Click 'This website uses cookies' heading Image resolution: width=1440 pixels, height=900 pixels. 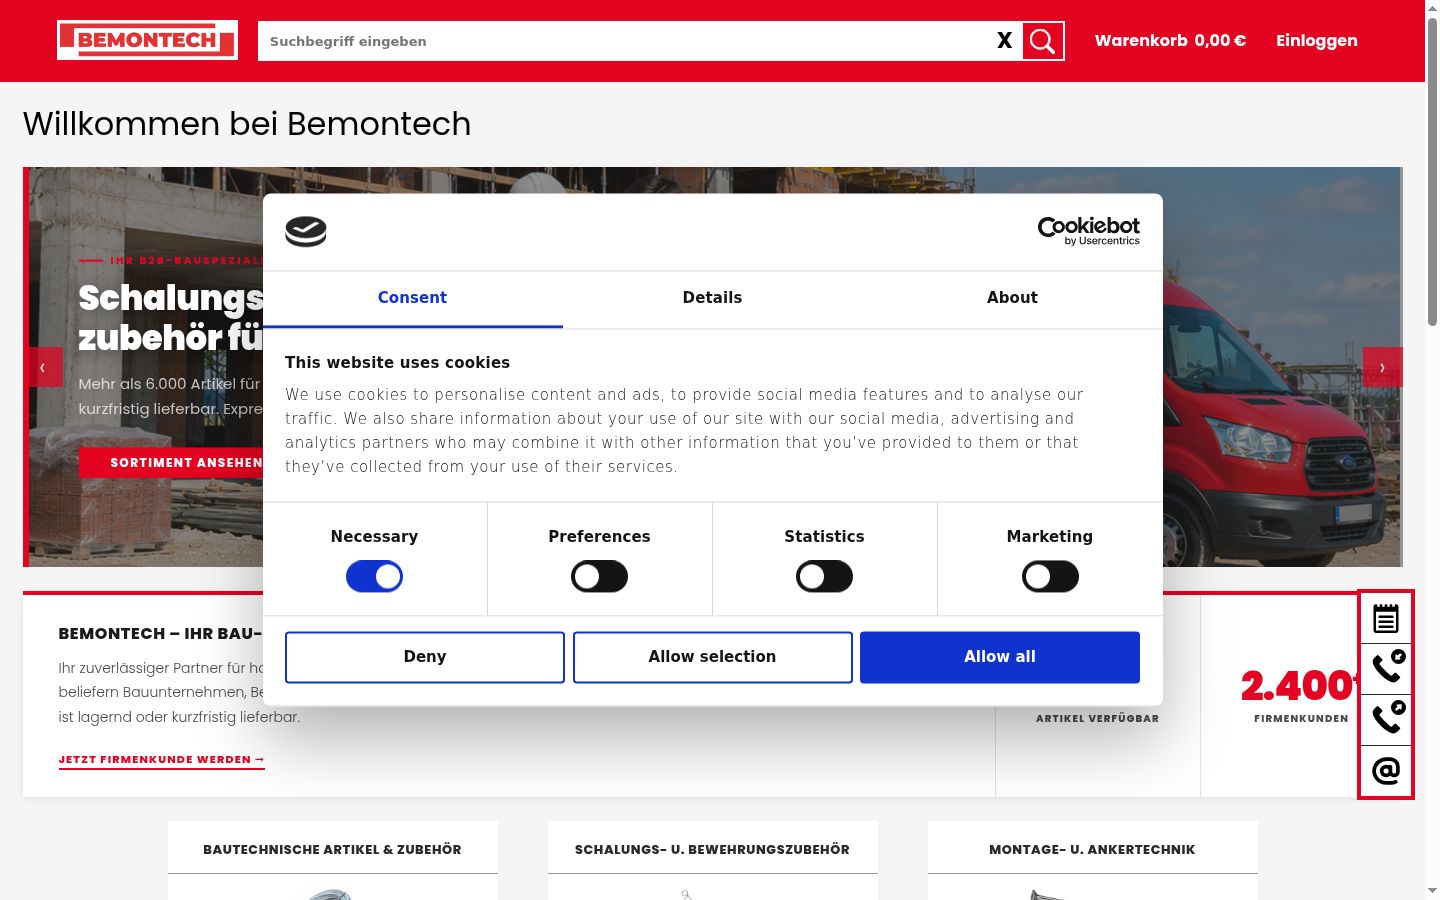click(397, 363)
